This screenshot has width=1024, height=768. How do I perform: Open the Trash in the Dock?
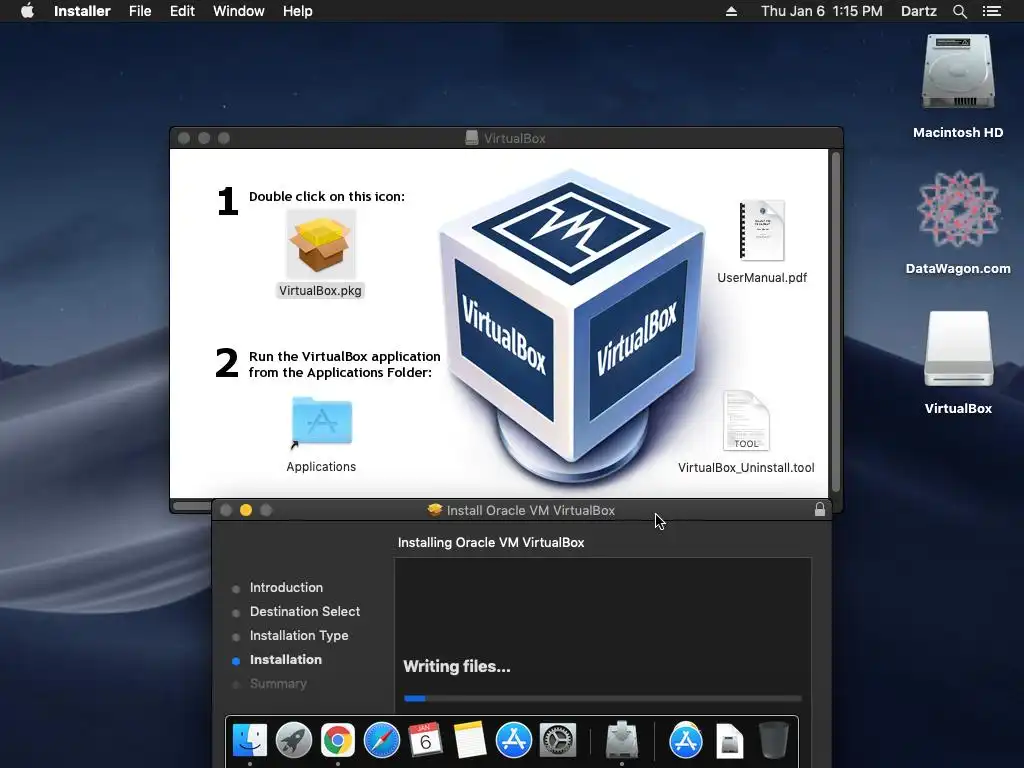[x=774, y=740]
